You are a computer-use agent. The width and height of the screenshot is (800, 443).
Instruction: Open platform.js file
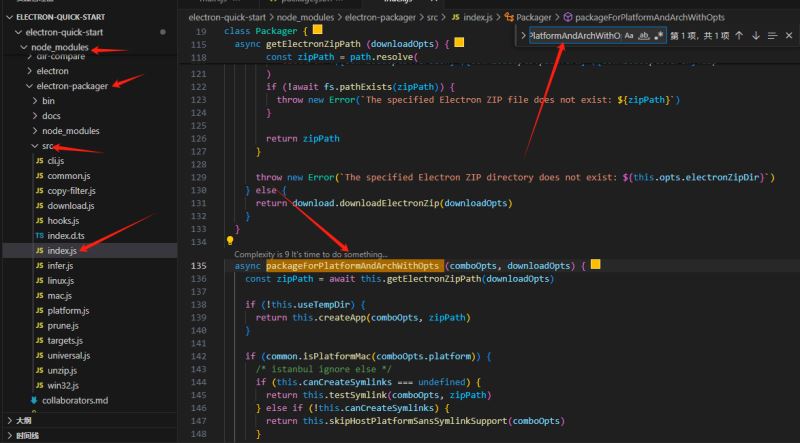pyautogui.click(x=68, y=310)
